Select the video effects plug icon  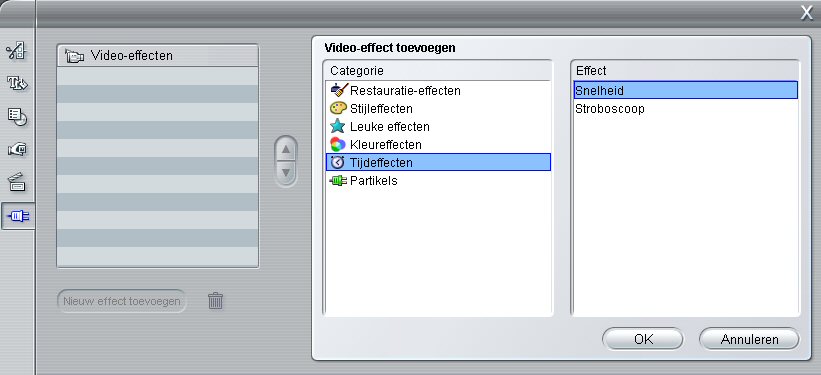17,216
